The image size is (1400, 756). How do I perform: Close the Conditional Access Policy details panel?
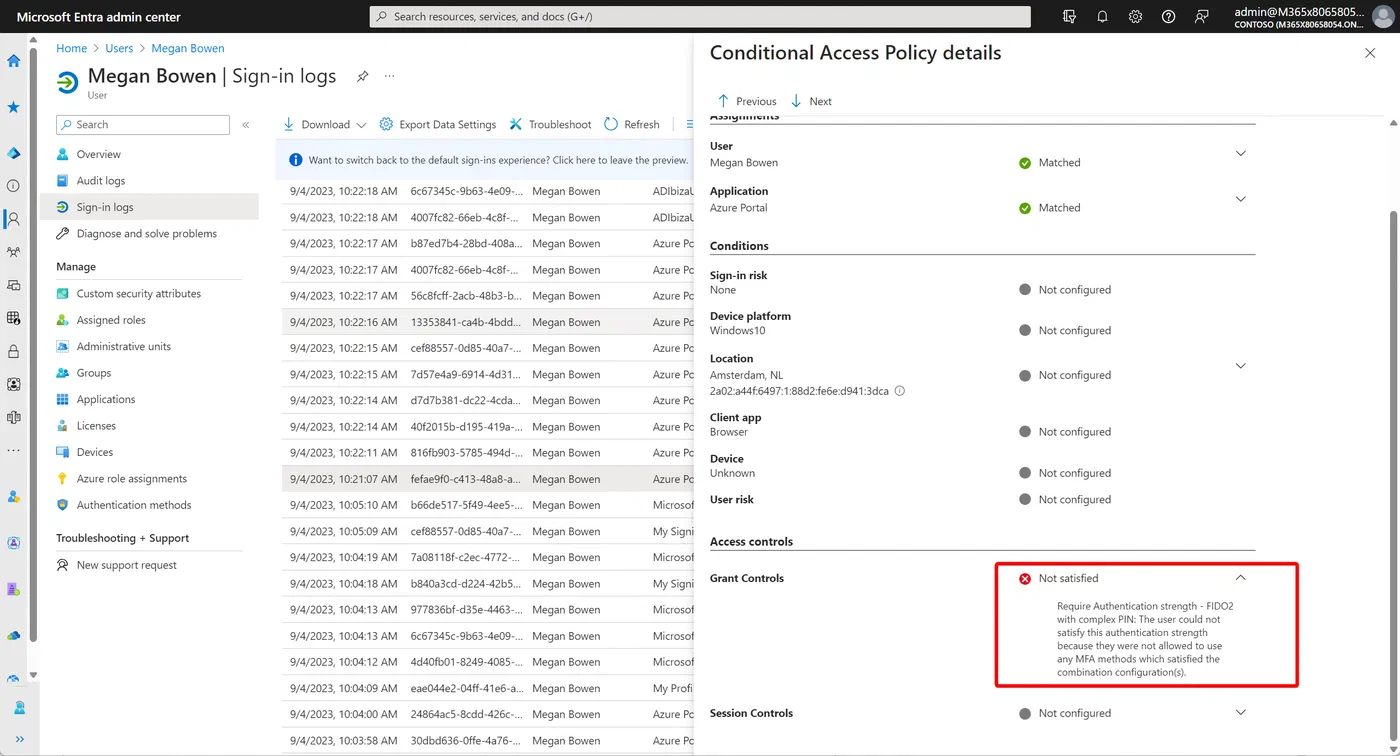tap(1370, 53)
